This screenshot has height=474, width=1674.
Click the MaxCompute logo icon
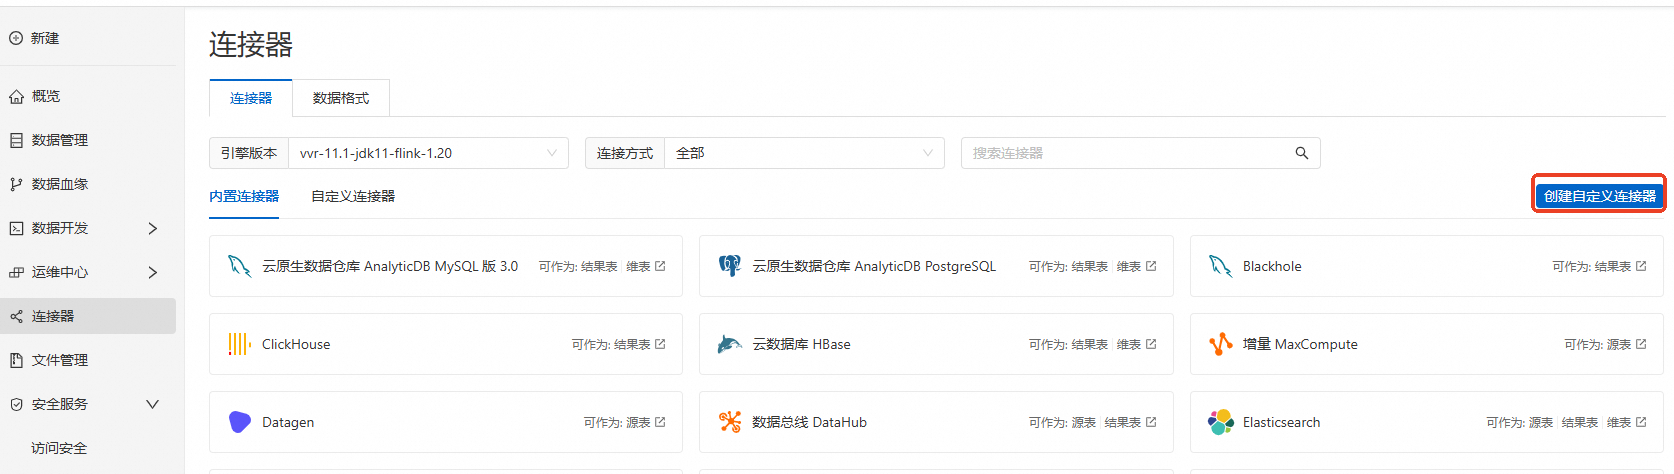click(1220, 344)
